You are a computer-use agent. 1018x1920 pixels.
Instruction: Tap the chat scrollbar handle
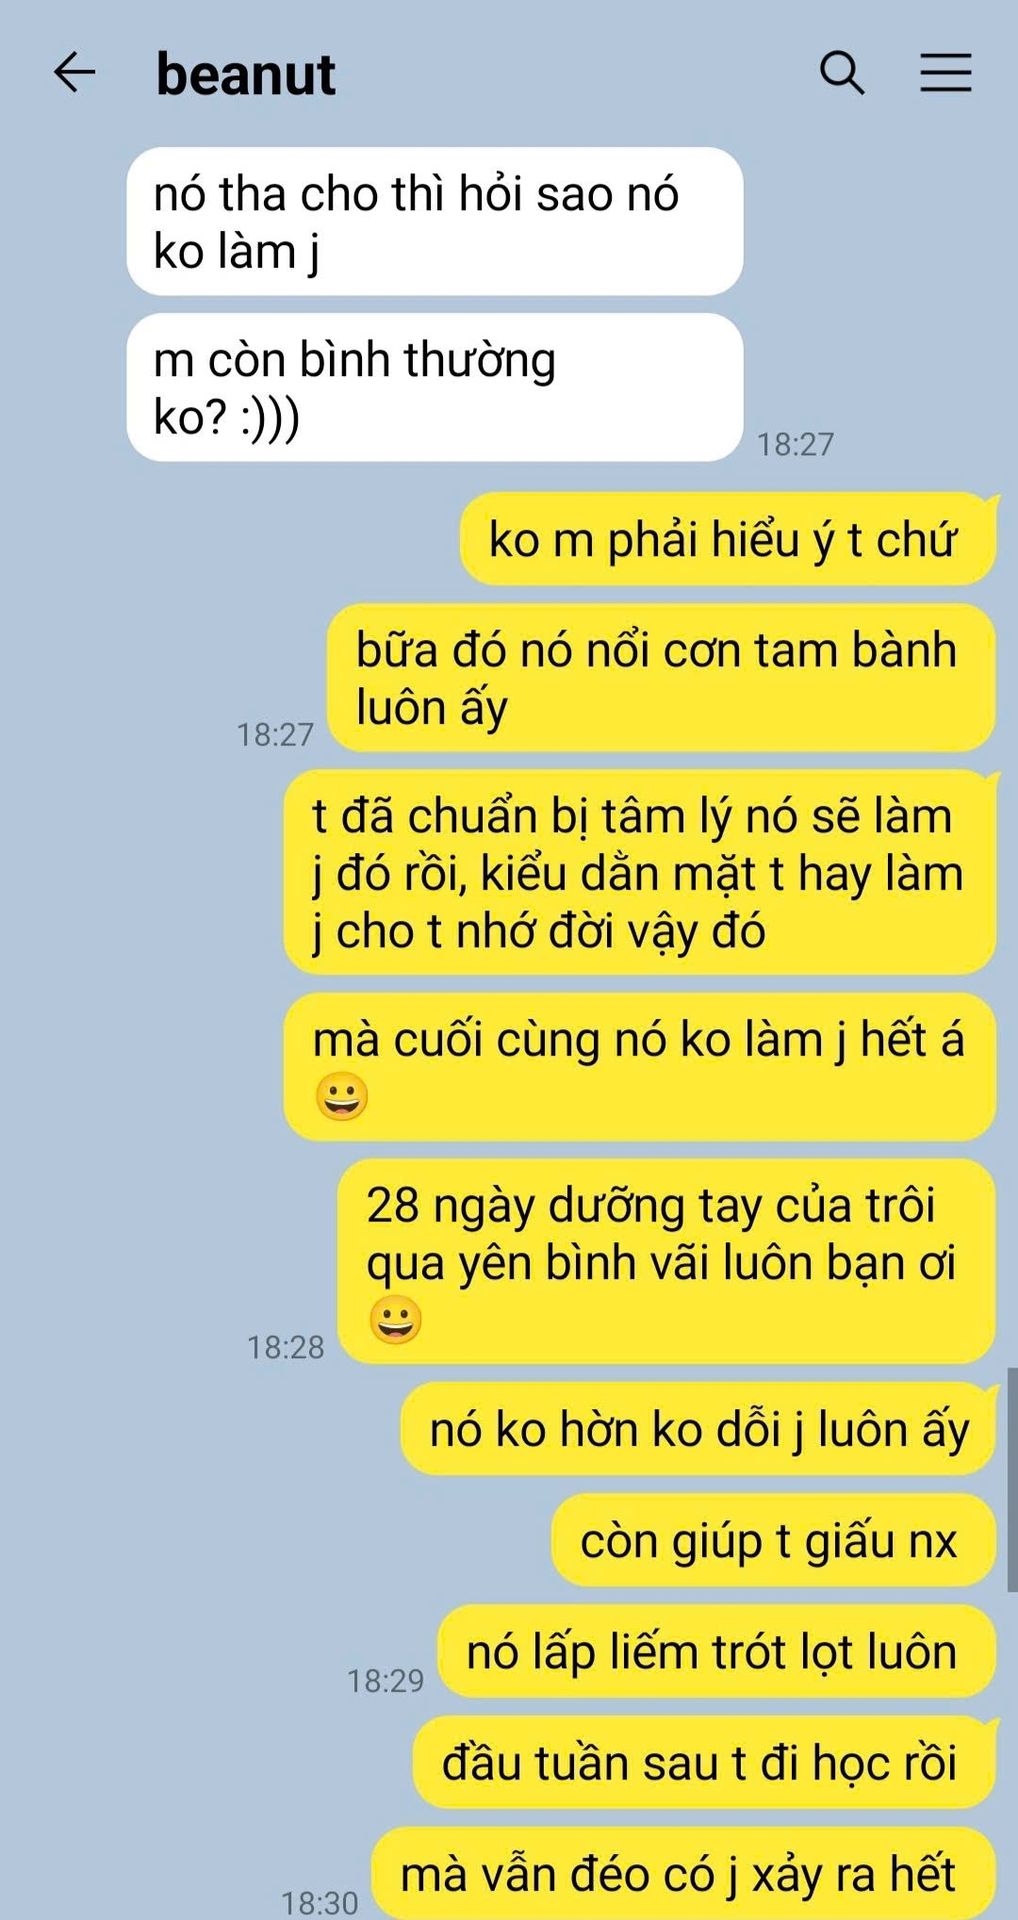[1012, 1479]
